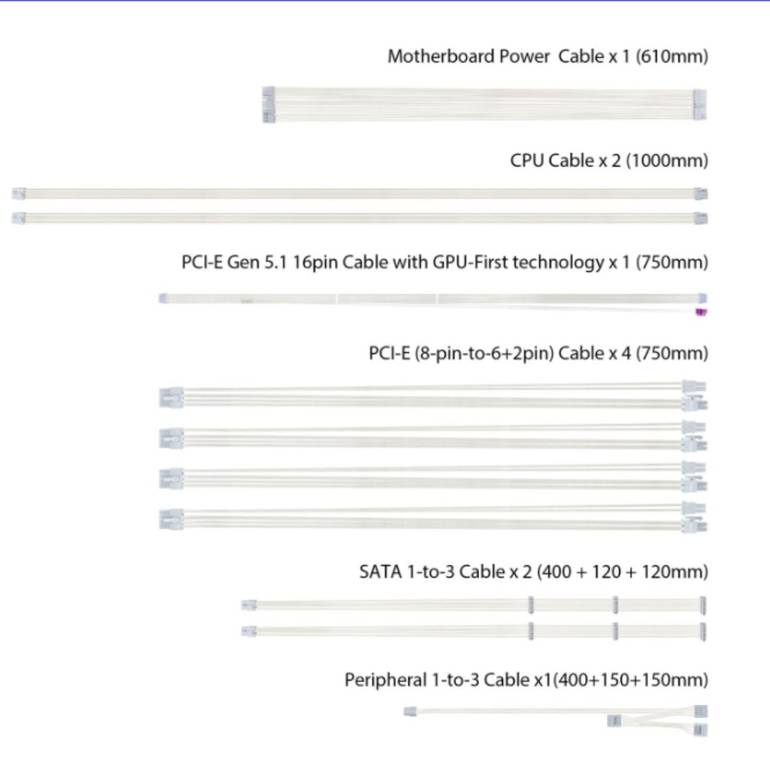Screen dimensions: 770x770
Task: Select the upper SATA cable image
Action: pyautogui.click(x=474, y=605)
